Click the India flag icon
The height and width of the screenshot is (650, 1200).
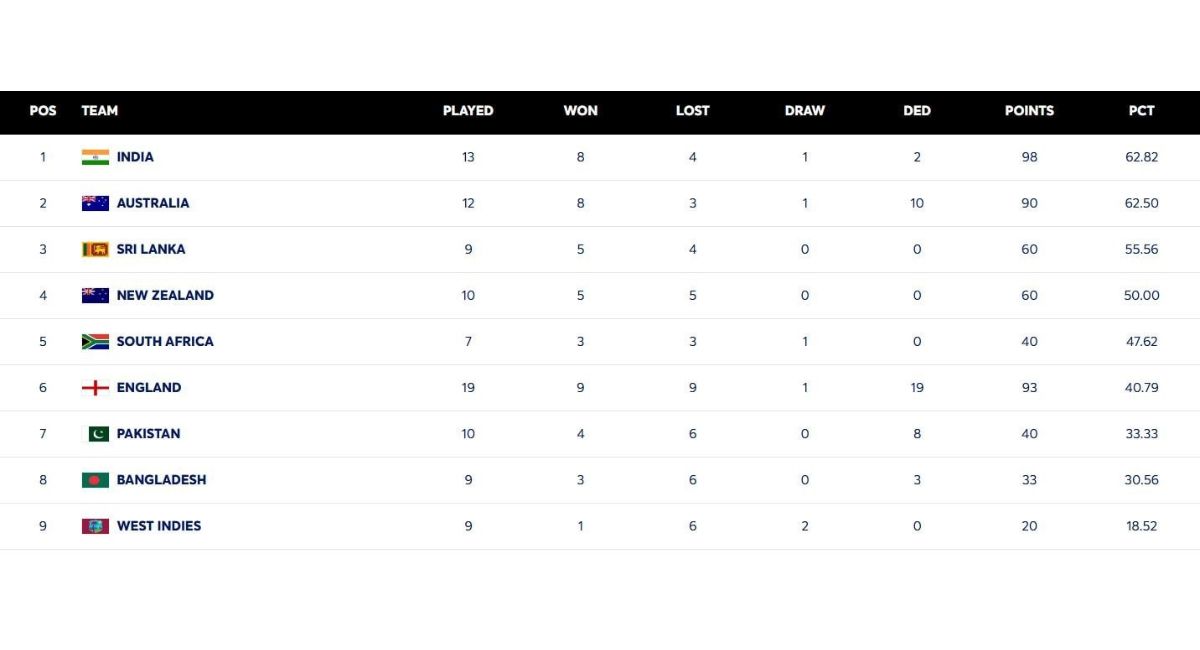tap(95, 157)
